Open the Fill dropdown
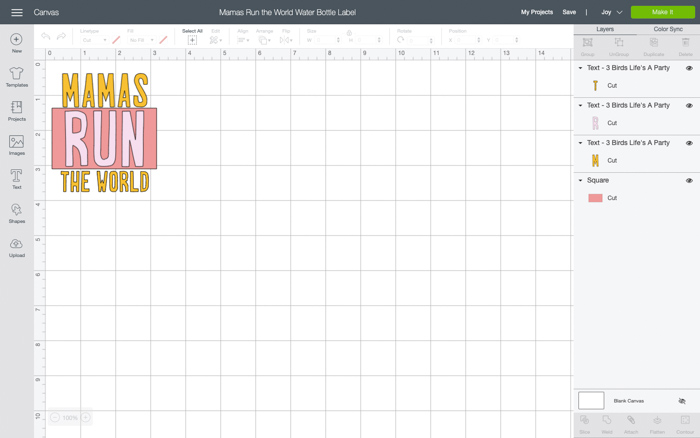This screenshot has height=438, width=700. pos(142,40)
